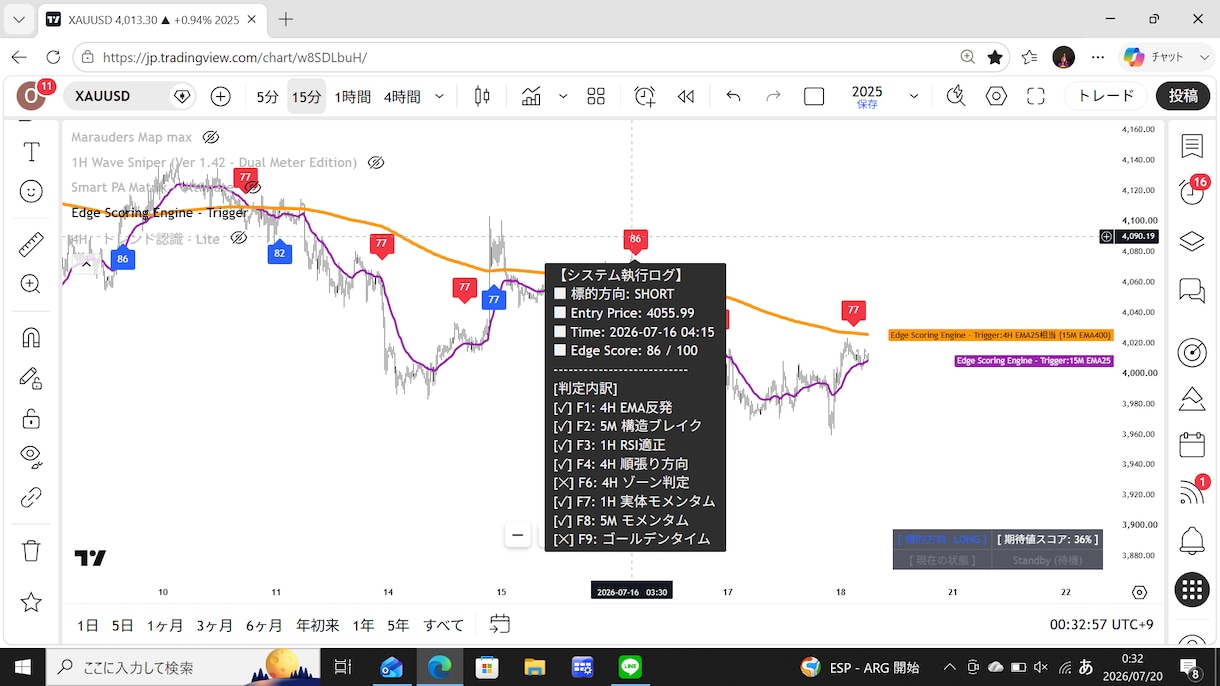Toggle lock all drawings
1220x686 pixels.
point(31,418)
